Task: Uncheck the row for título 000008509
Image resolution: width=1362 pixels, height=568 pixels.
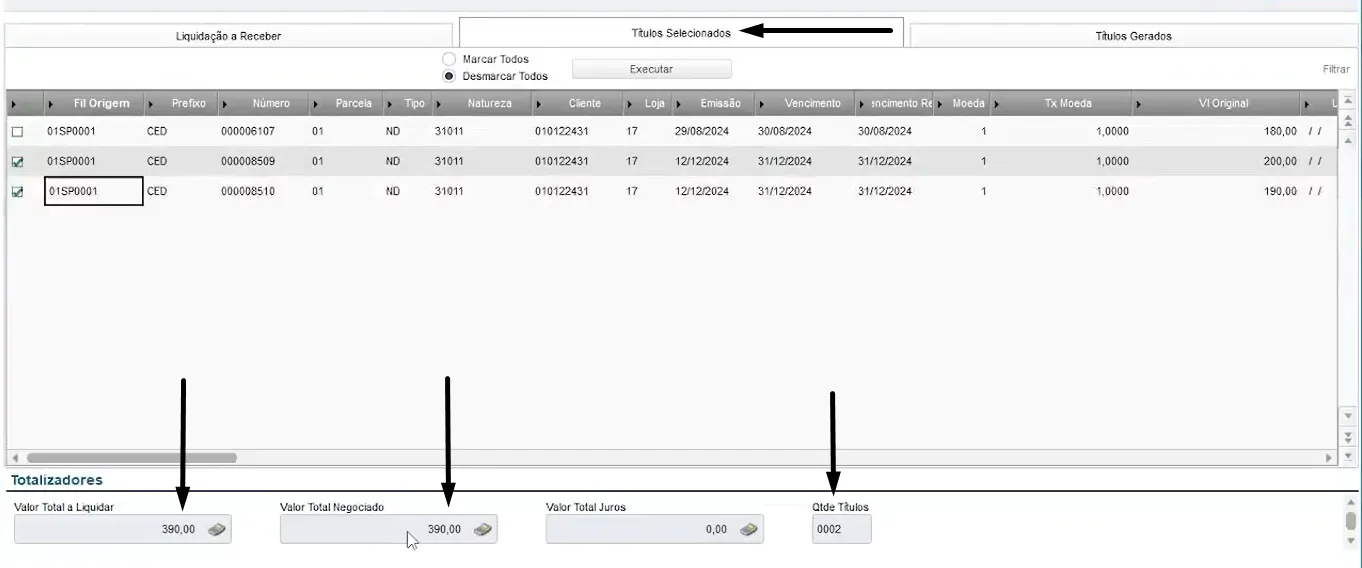Action: 17,161
